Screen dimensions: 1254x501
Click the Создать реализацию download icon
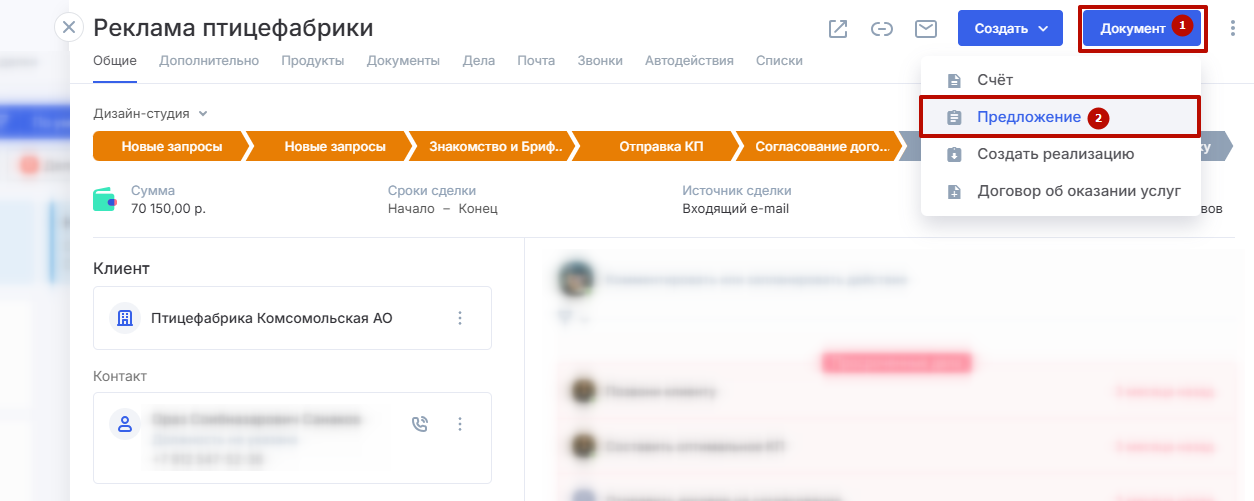point(954,155)
